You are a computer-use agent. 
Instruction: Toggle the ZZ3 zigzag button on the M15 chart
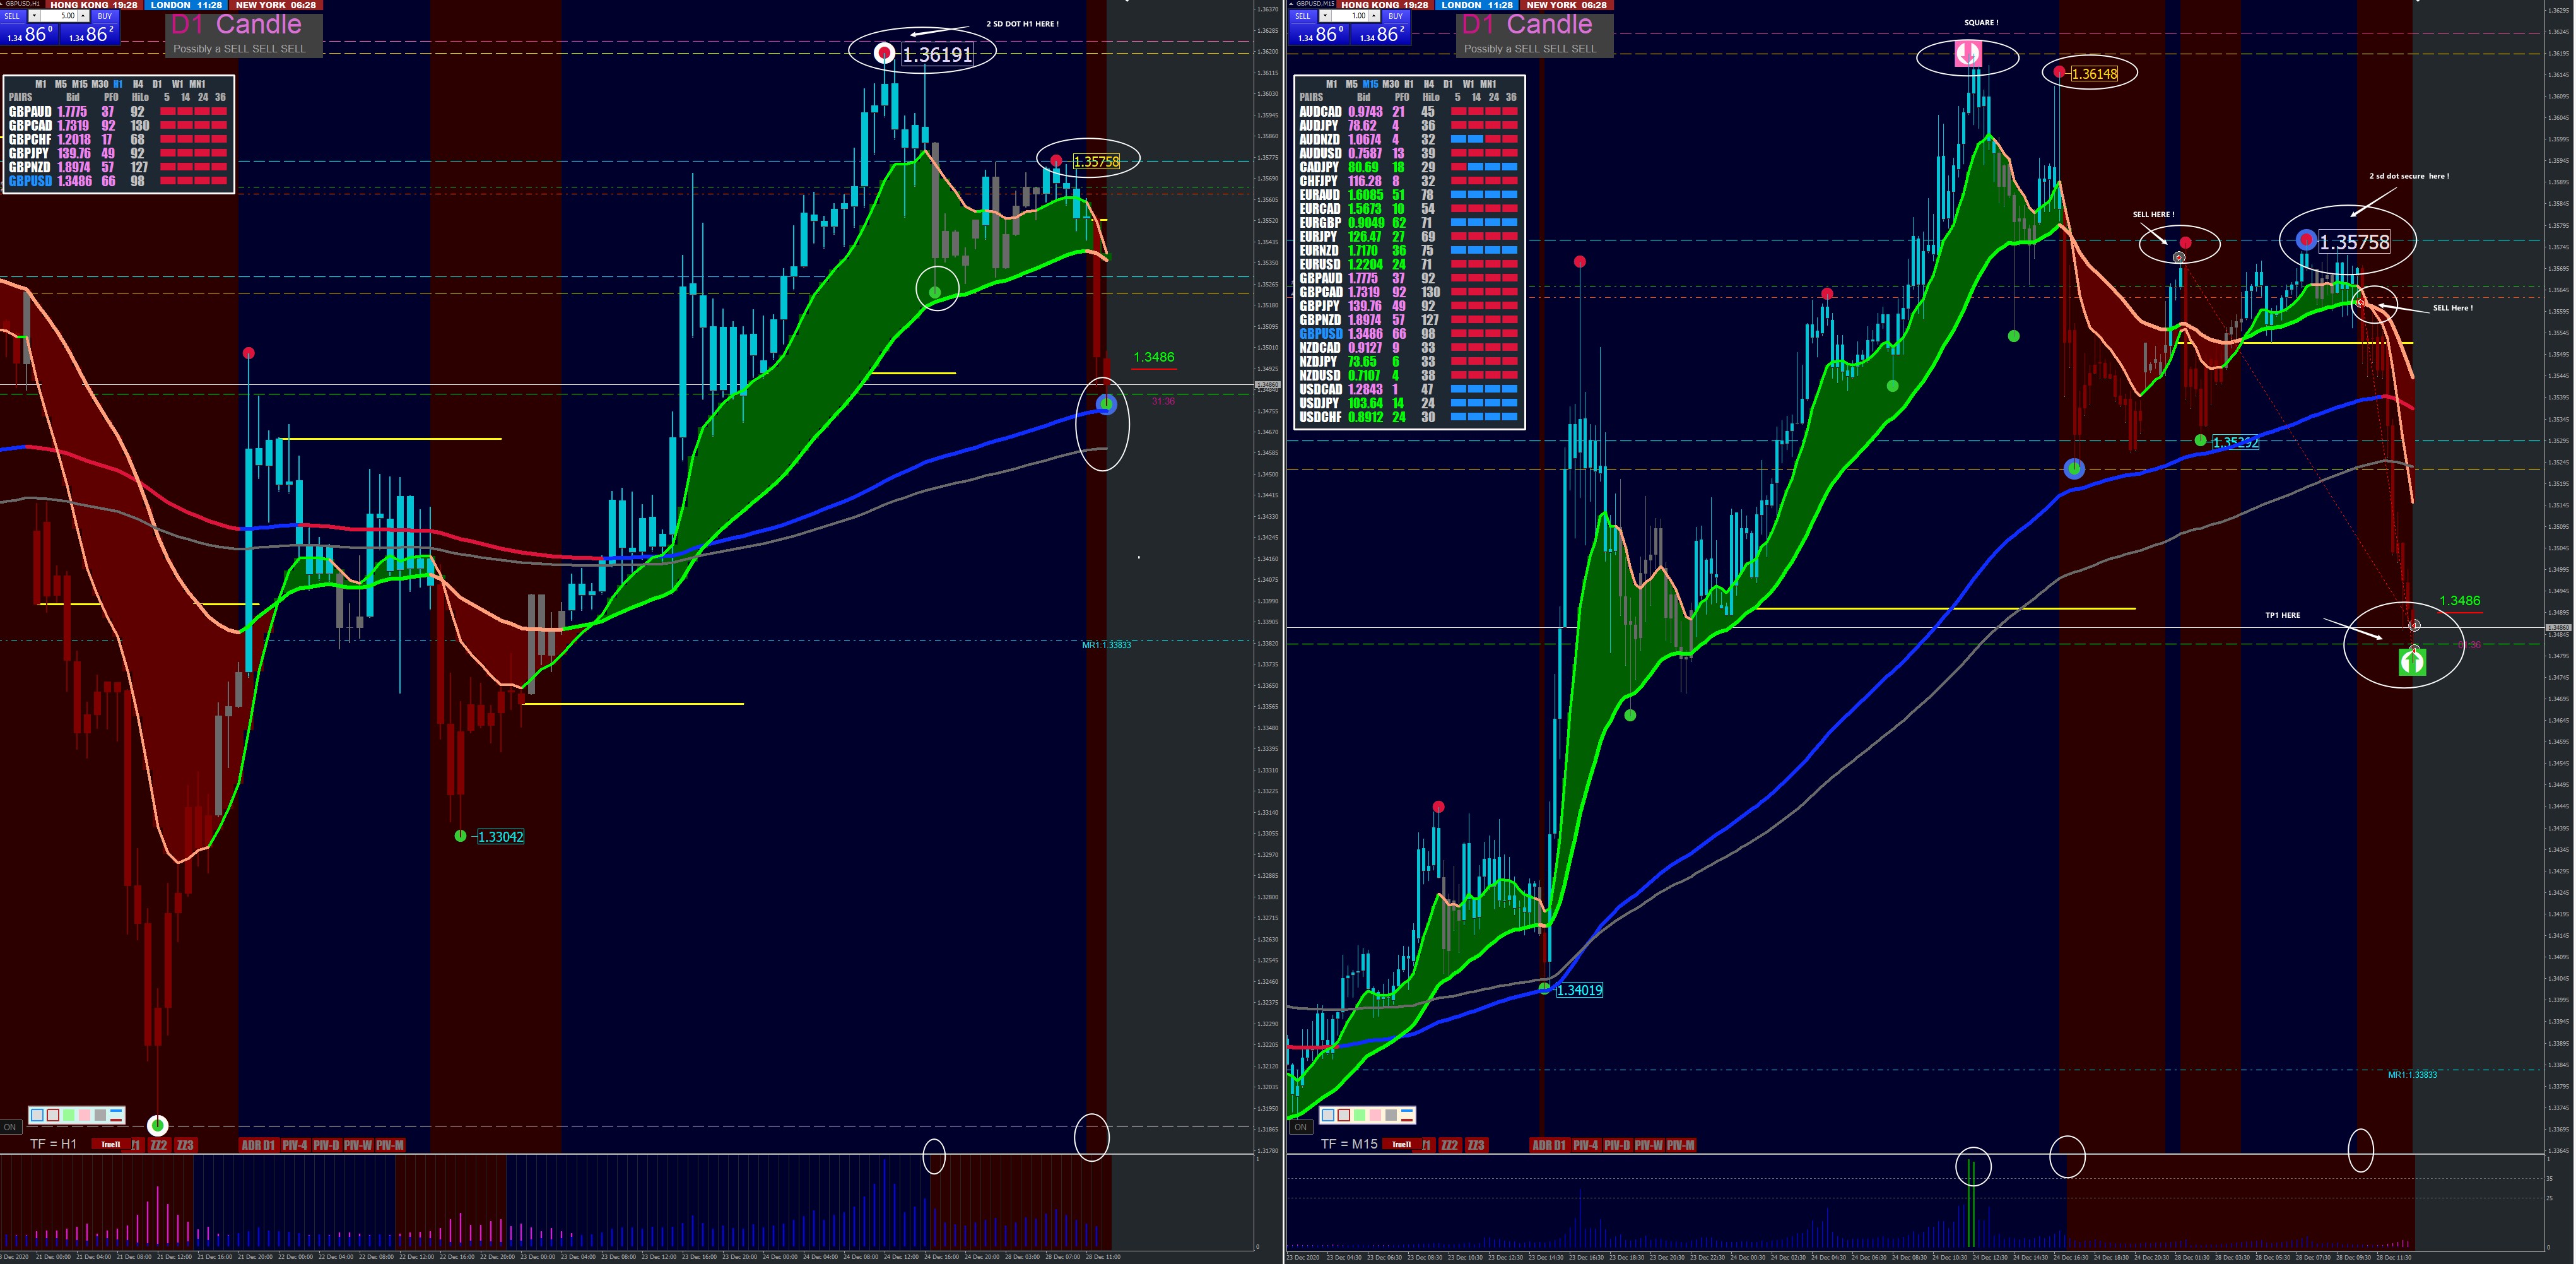point(1476,1145)
